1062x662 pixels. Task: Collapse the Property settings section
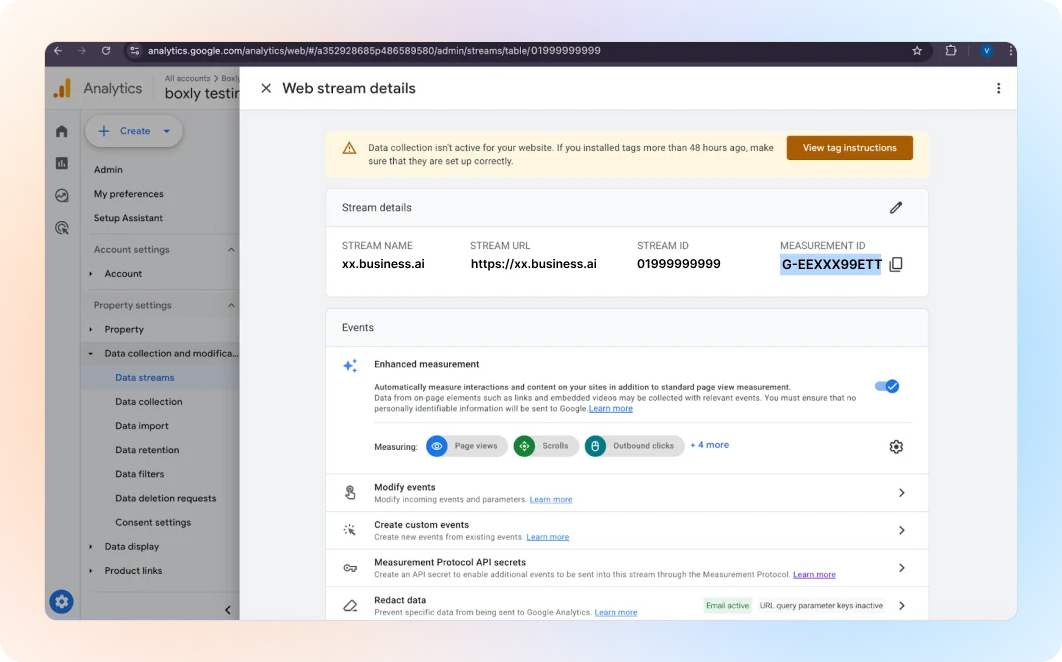click(231, 306)
